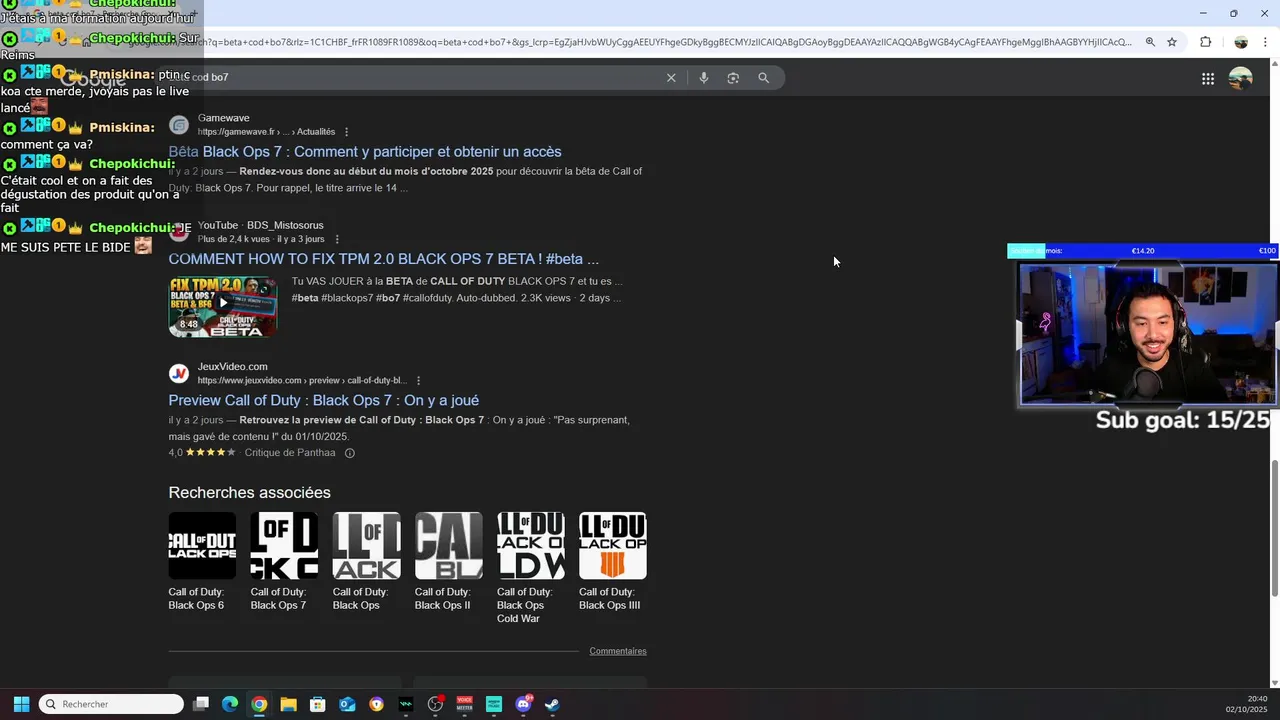Screen dimensions: 1280x720
Task: Click the magnifier search submit icon
Action: point(763,78)
